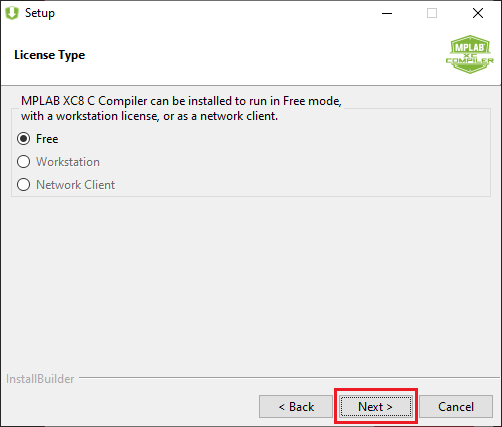The height and width of the screenshot is (427, 502).
Task: Click the License Type heading
Action: click(49, 55)
